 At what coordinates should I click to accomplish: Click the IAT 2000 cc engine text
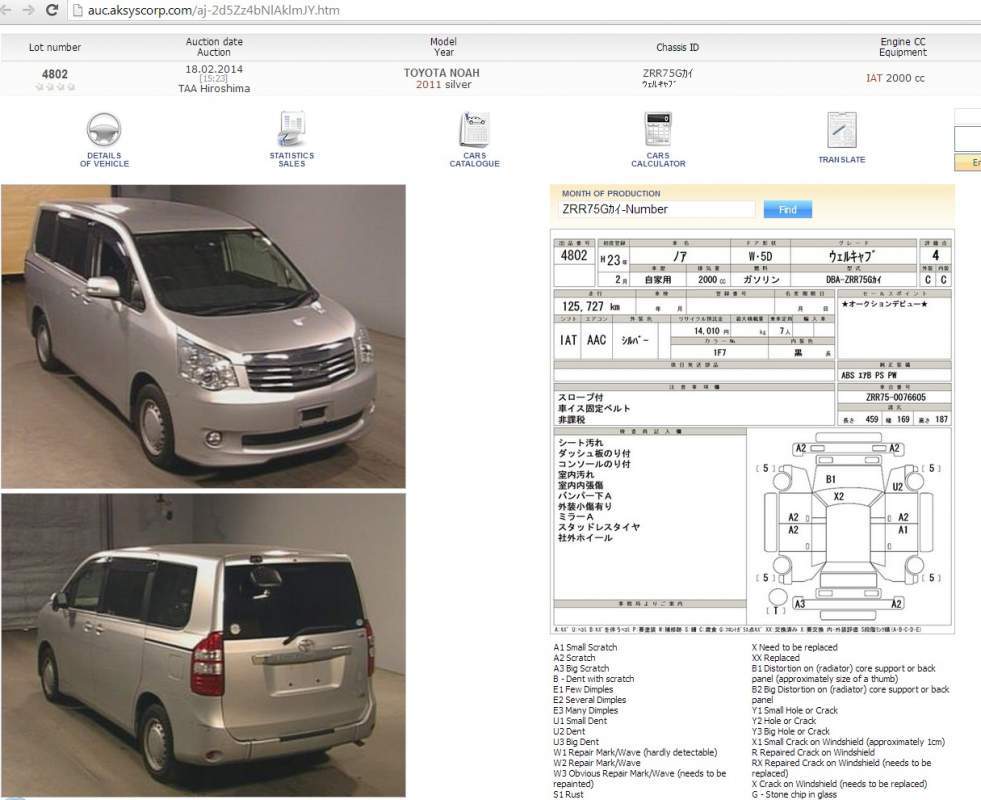(895, 78)
